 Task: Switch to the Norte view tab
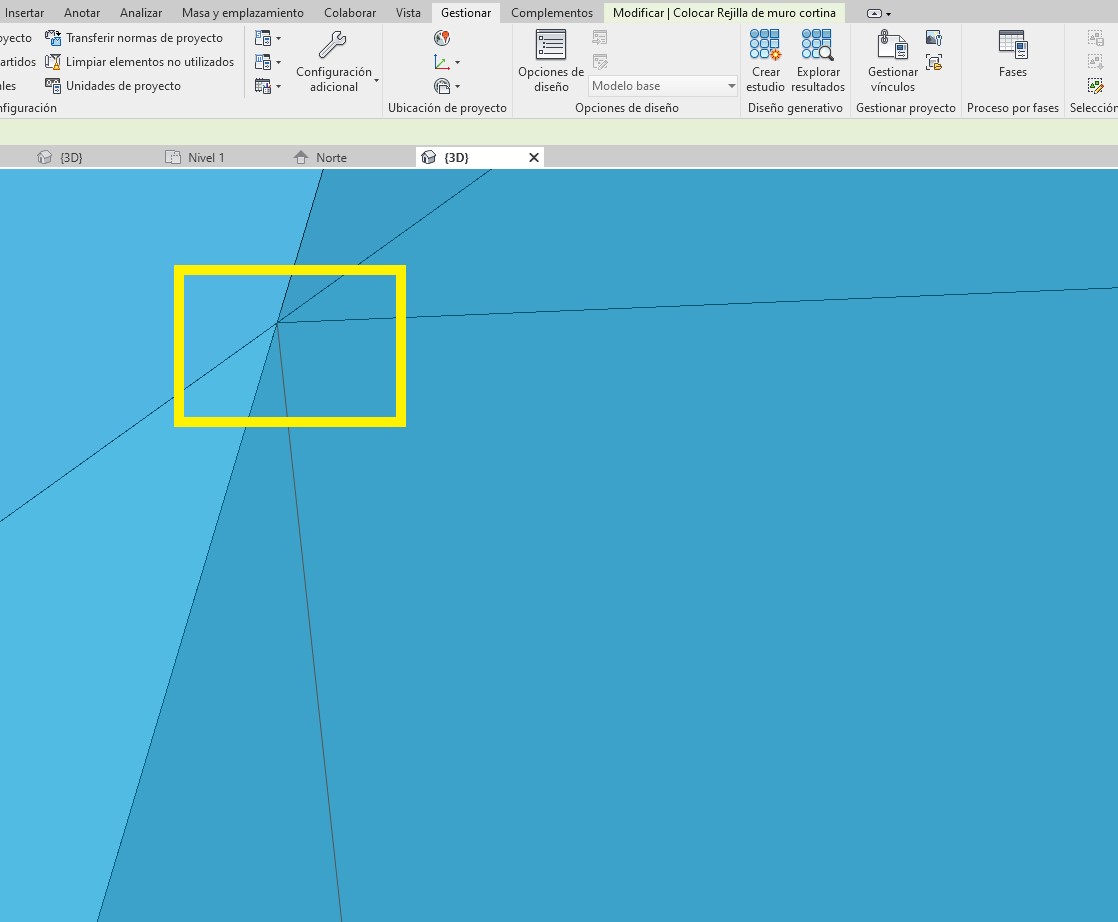[330, 158]
